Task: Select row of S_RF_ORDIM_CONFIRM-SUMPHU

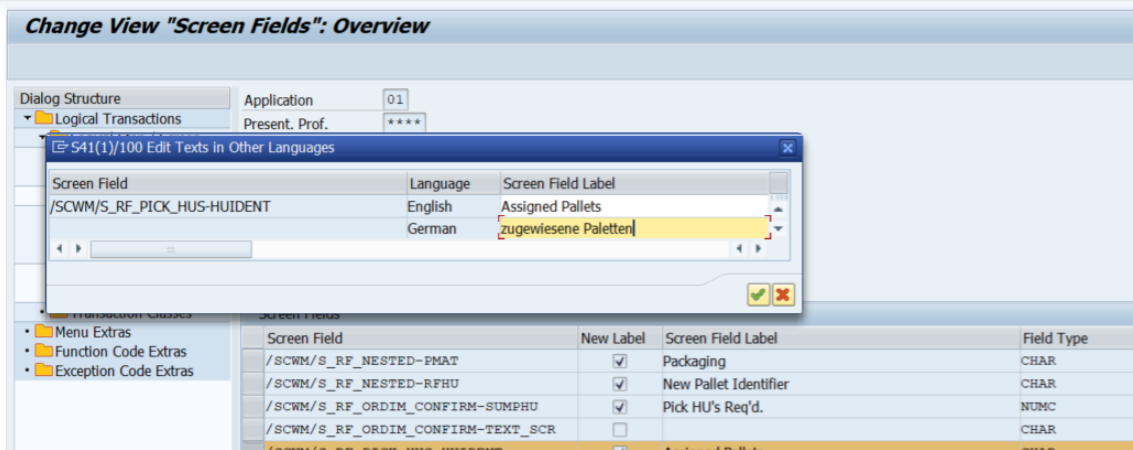Action: tap(253, 407)
